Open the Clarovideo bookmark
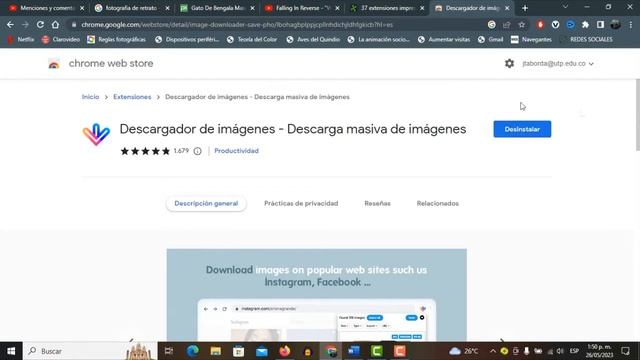The height and width of the screenshot is (360, 640). (61, 40)
